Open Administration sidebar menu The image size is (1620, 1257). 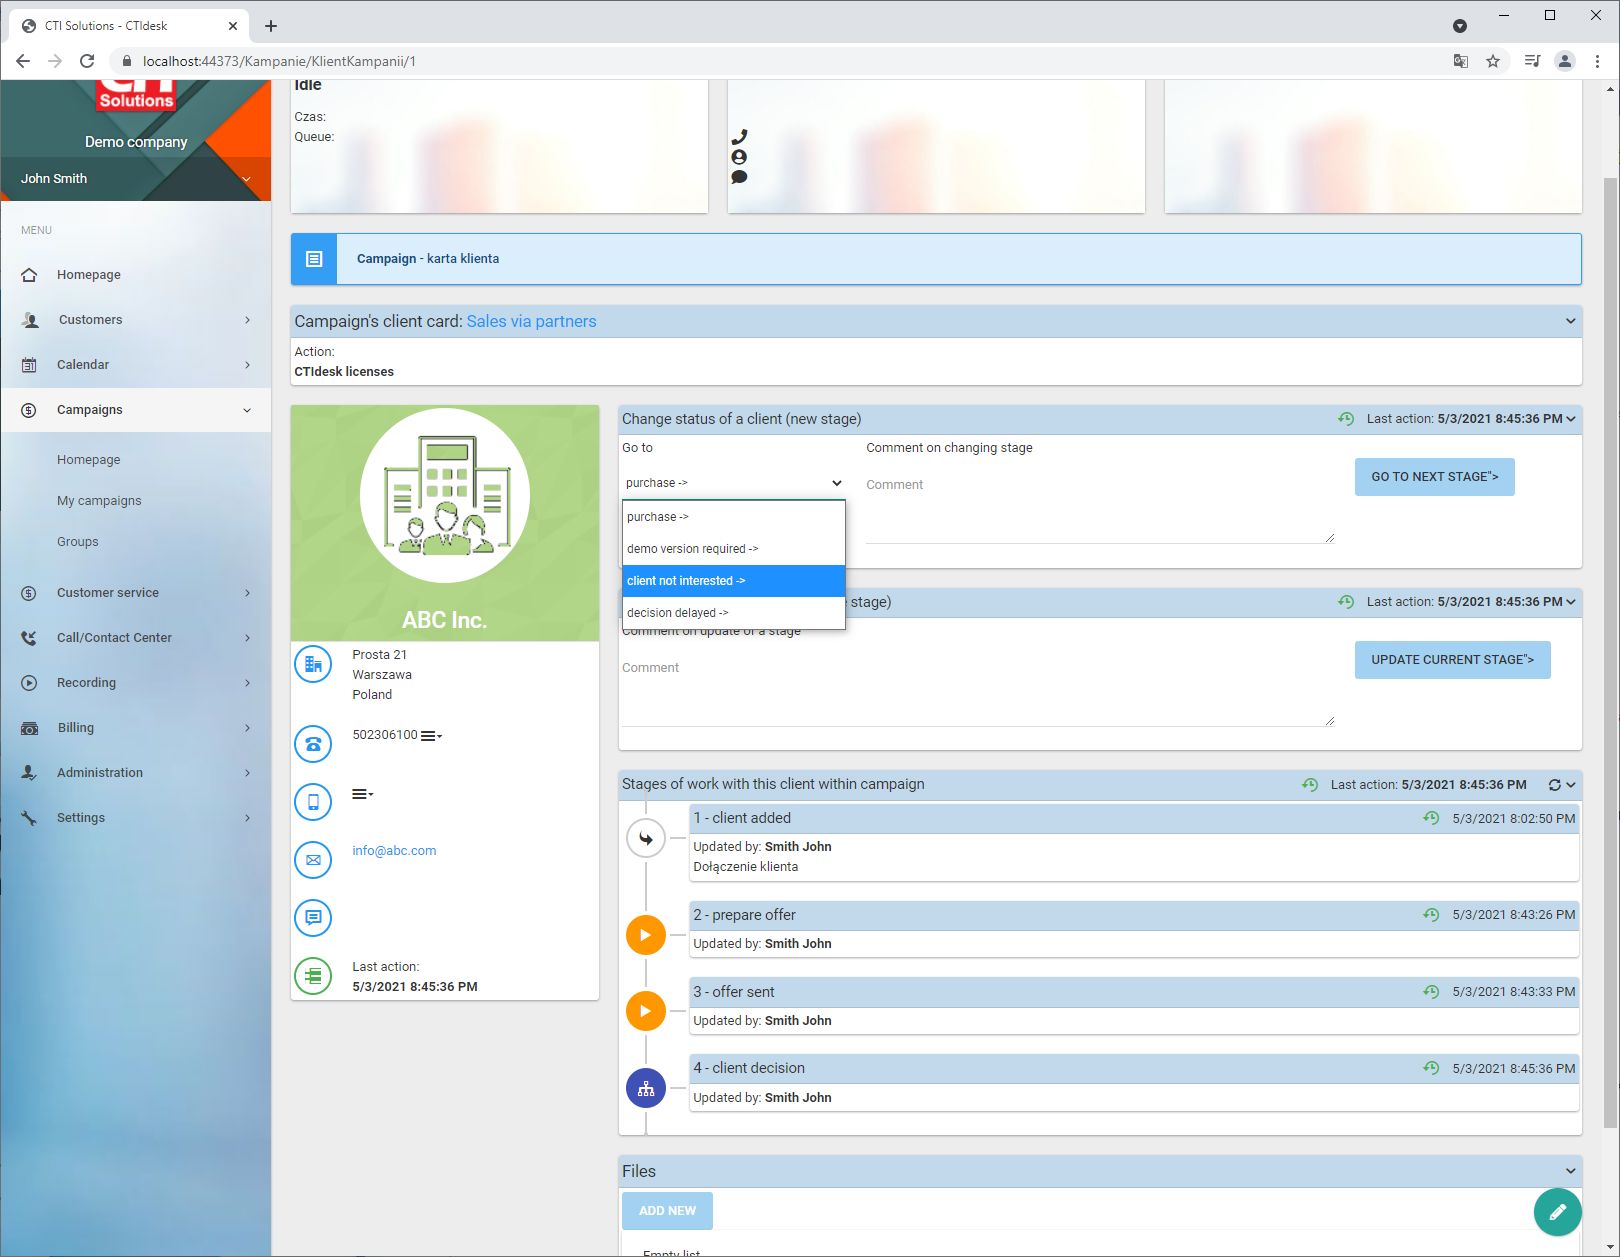(x=136, y=773)
